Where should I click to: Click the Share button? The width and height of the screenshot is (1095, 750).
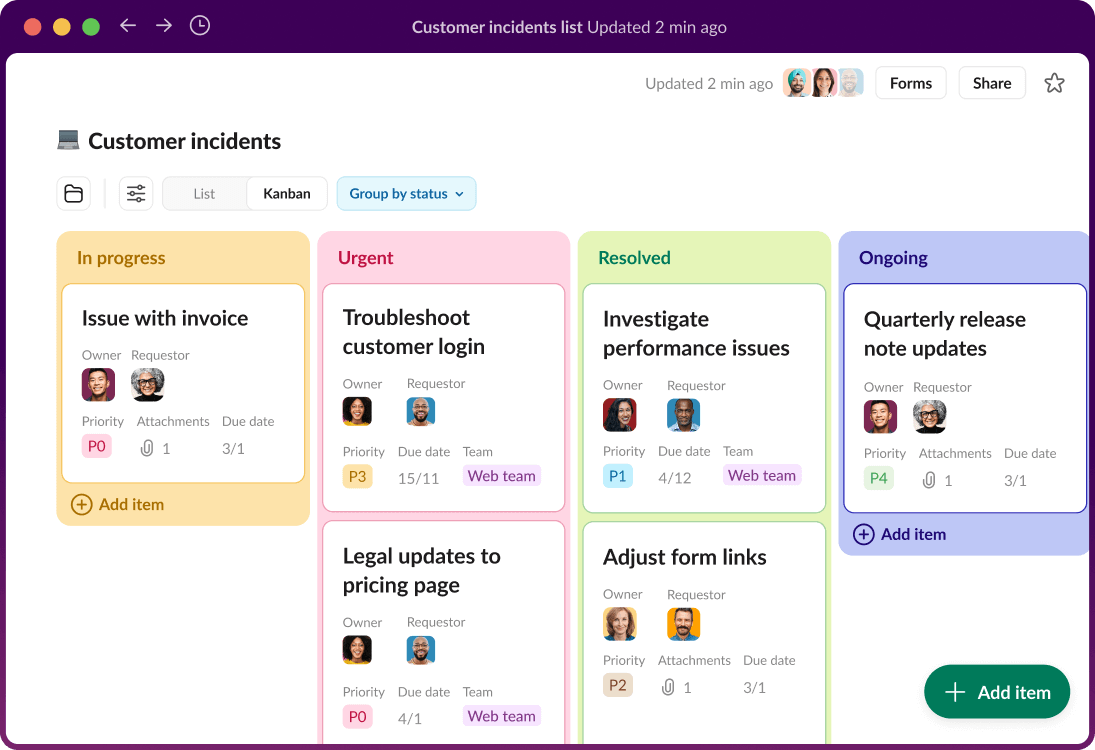(x=991, y=83)
